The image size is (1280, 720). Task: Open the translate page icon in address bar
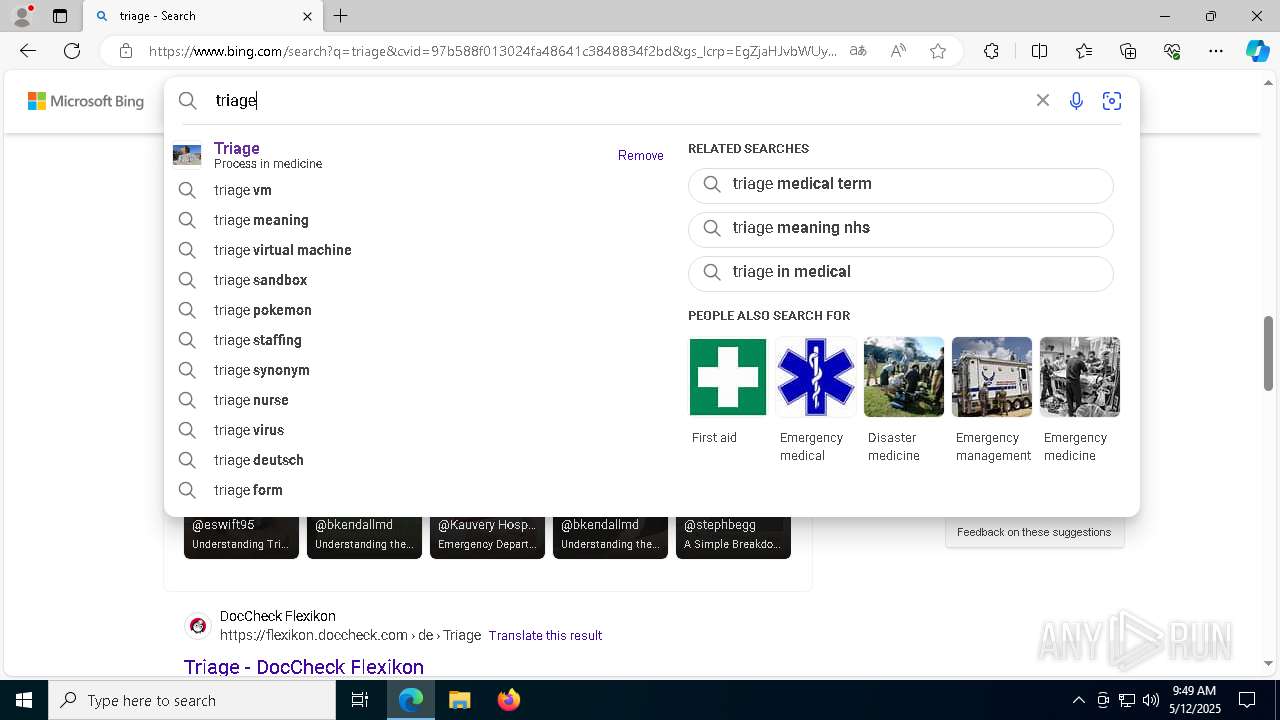click(x=858, y=51)
